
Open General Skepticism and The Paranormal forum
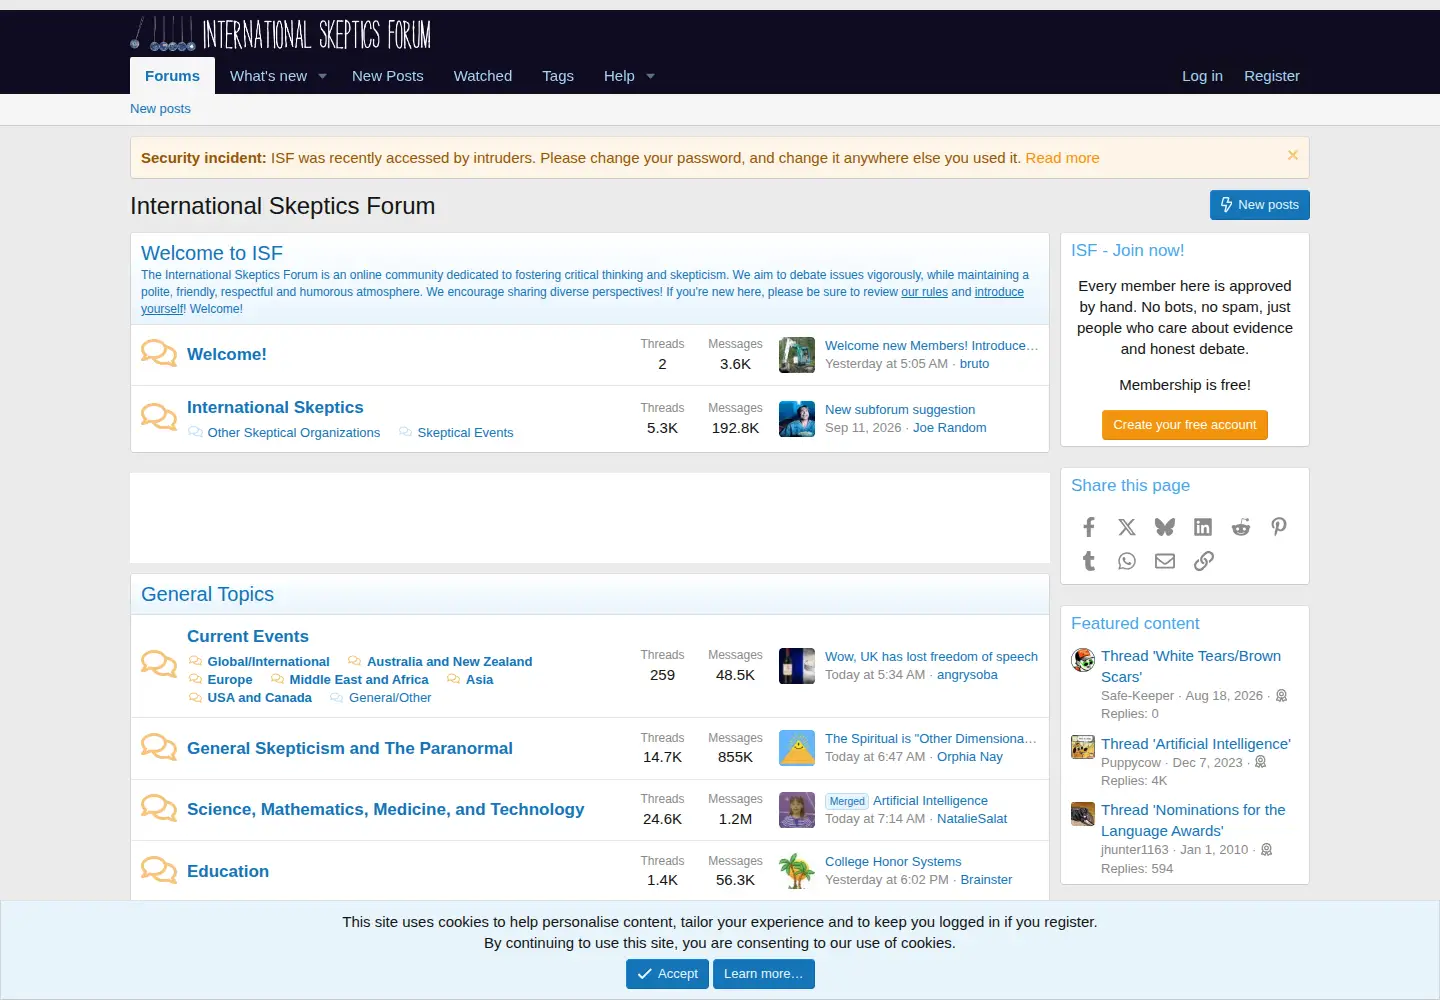click(350, 748)
